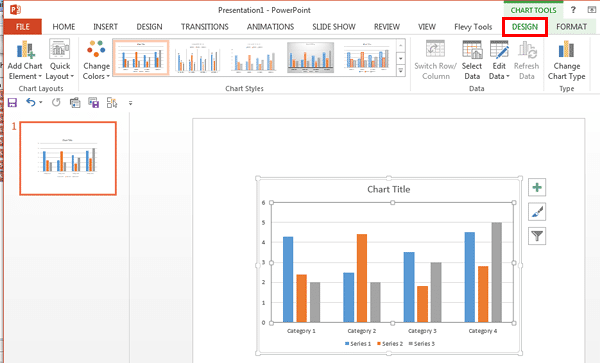Switch to the Chart Tools FORMAT tab
This screenshot has height=363, width=600.
point(571,27)
